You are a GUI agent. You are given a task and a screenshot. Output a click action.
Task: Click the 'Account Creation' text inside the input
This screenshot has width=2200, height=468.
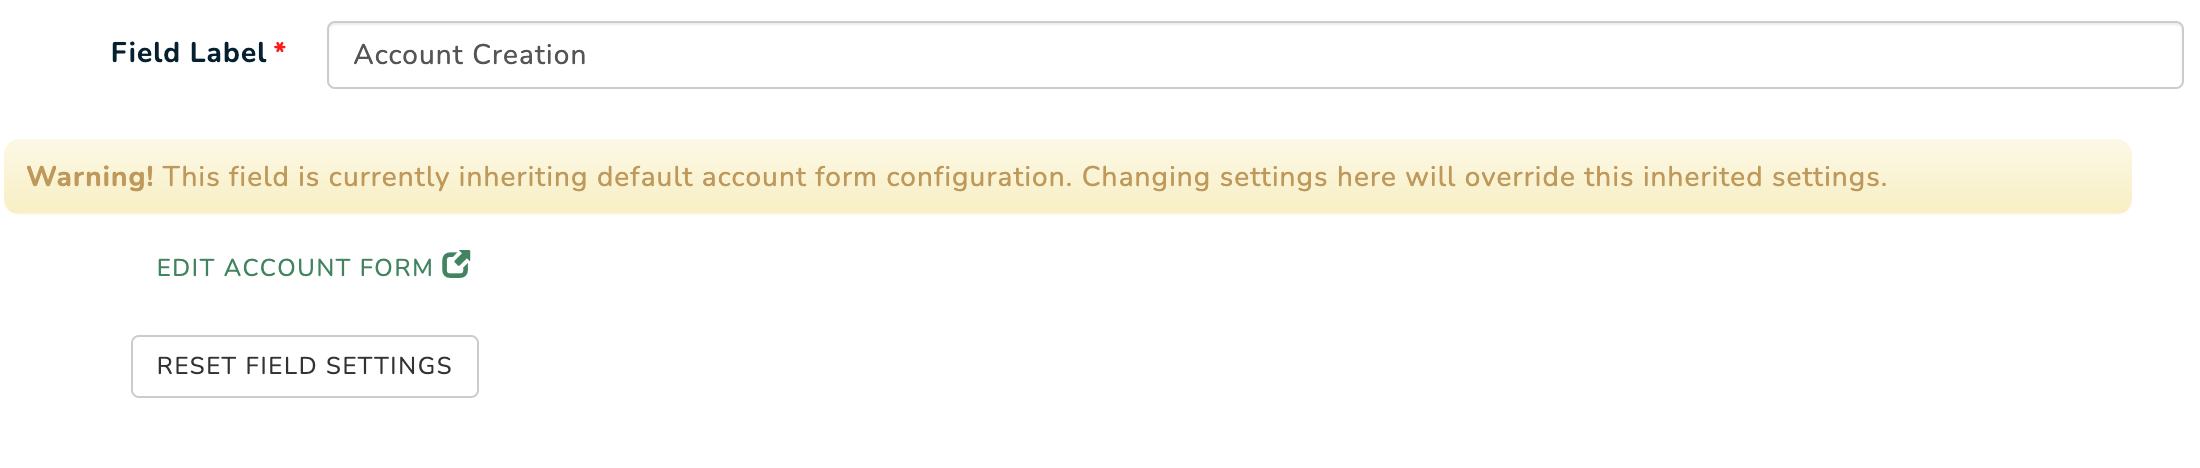pos(470,55)
